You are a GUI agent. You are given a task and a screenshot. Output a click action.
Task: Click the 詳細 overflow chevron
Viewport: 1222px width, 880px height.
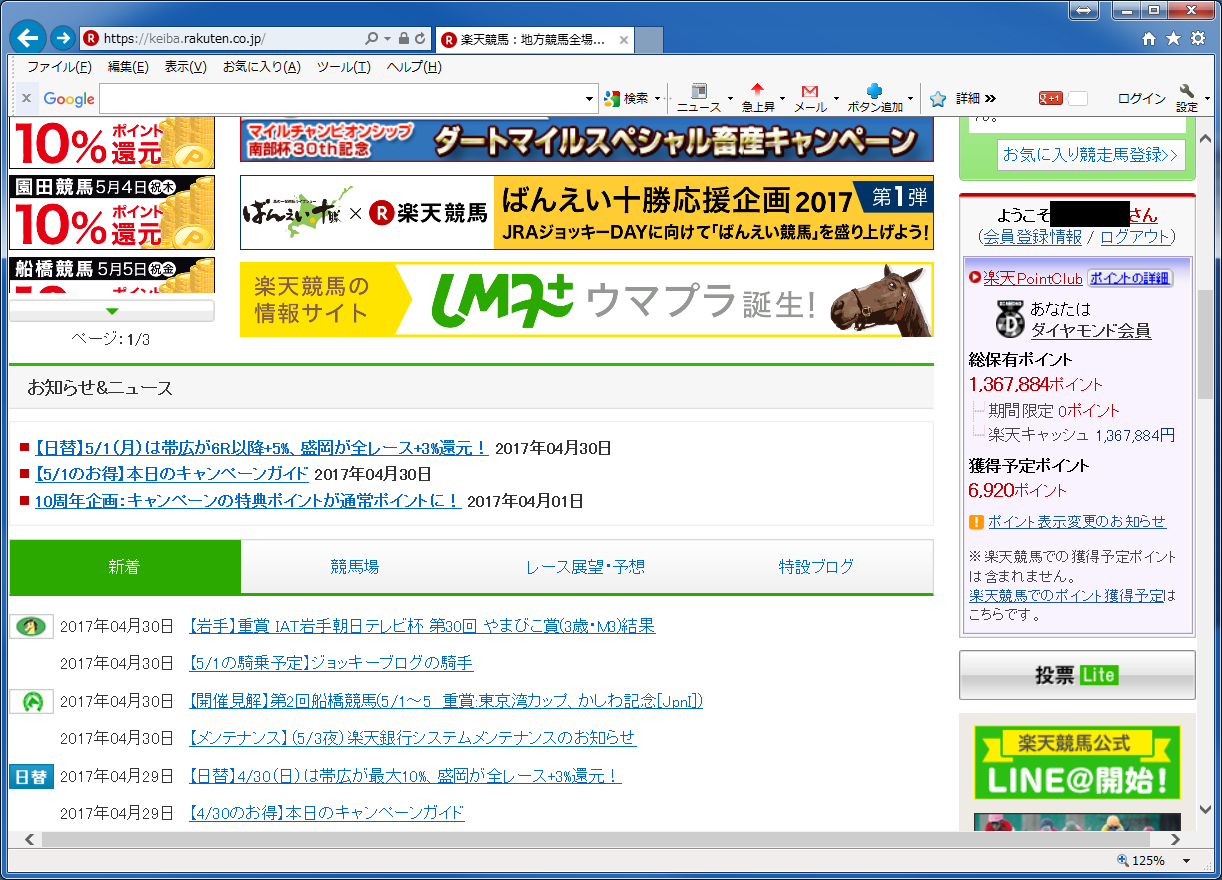(x=990, y=98)
